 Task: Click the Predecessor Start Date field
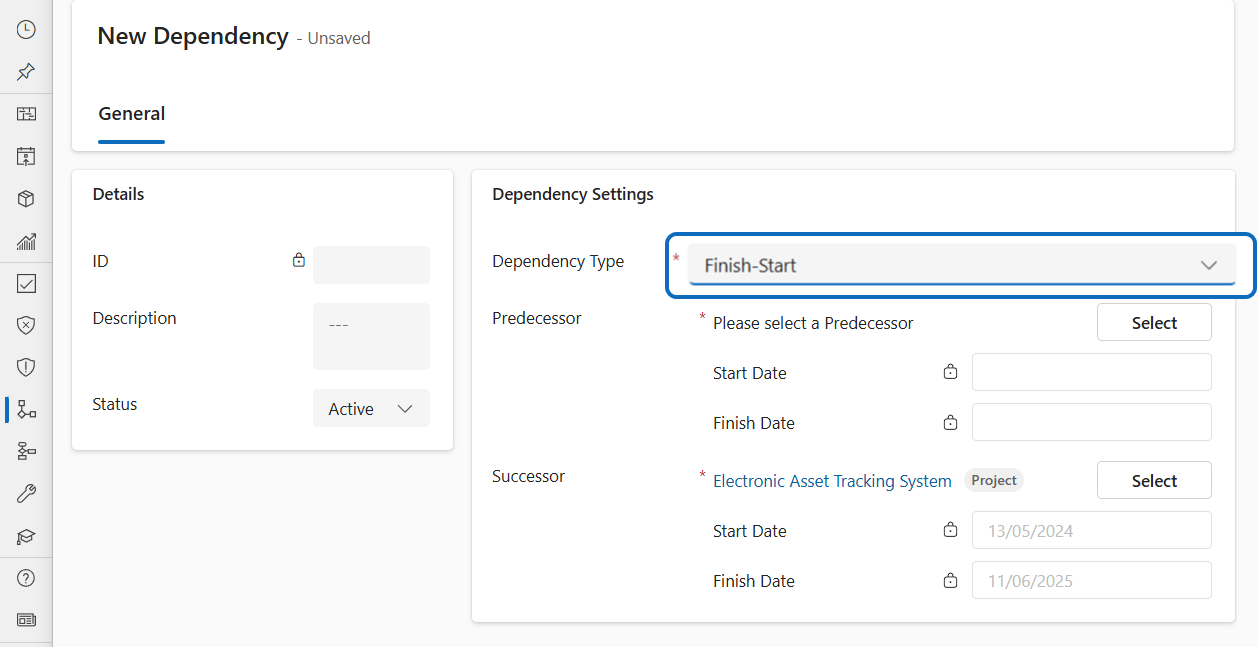tap(1091, 372)
